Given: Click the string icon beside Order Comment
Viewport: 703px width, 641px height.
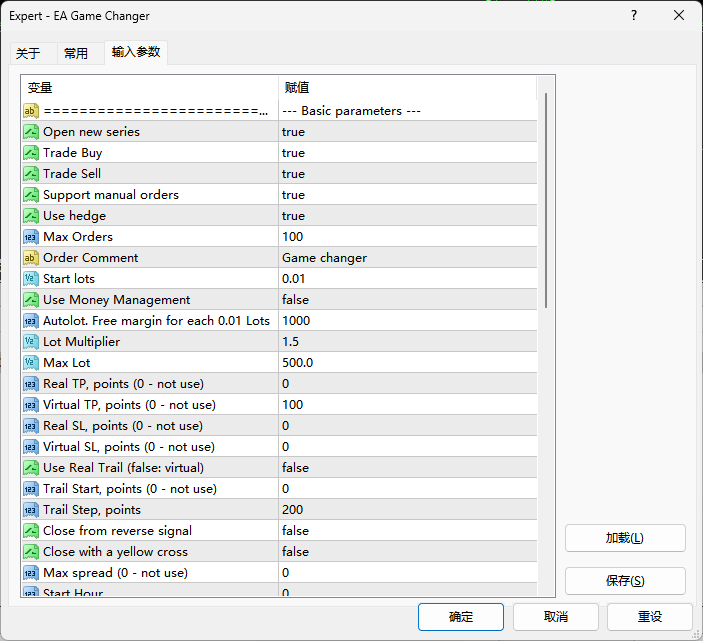Looking at the screenshot, I should pyautogui.click(x=31, y=258).
